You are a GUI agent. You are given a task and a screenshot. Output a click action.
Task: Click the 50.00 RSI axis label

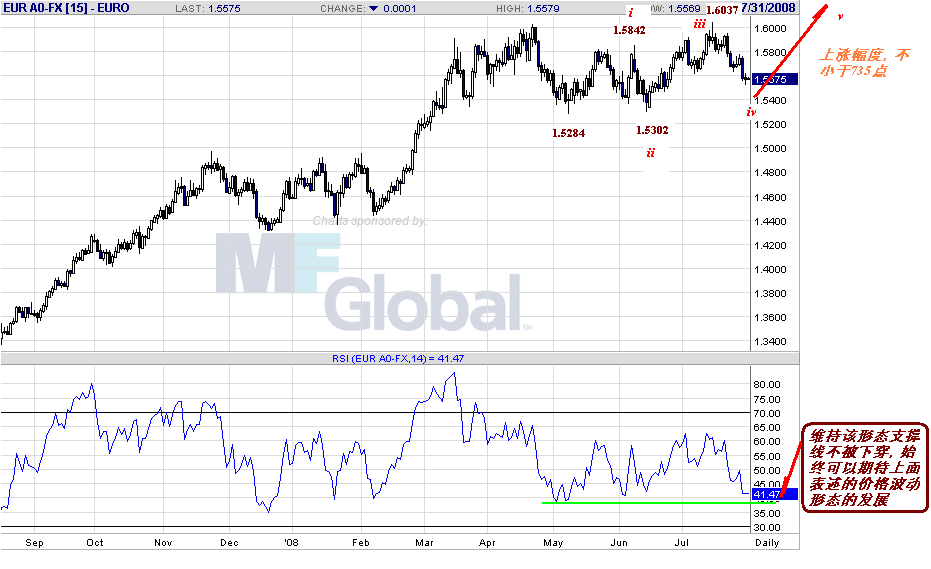coord(767,471)
